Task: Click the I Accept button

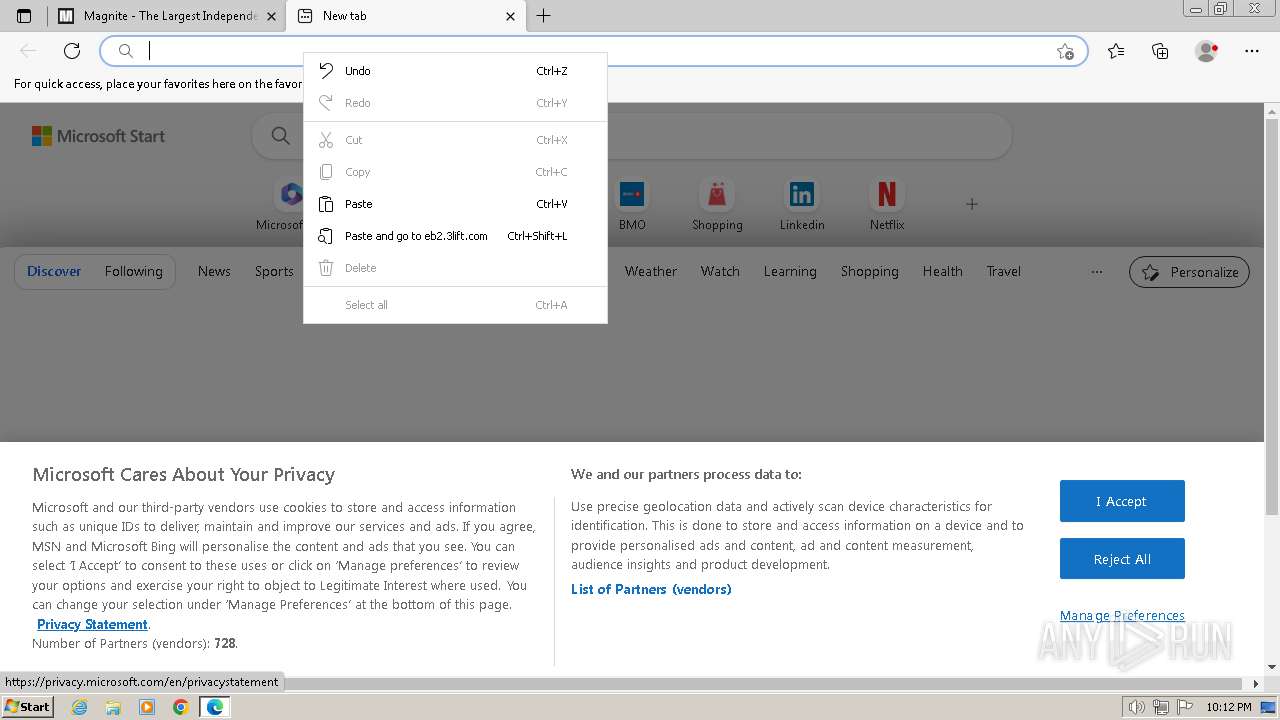Action: click(x=1122, y=501)
